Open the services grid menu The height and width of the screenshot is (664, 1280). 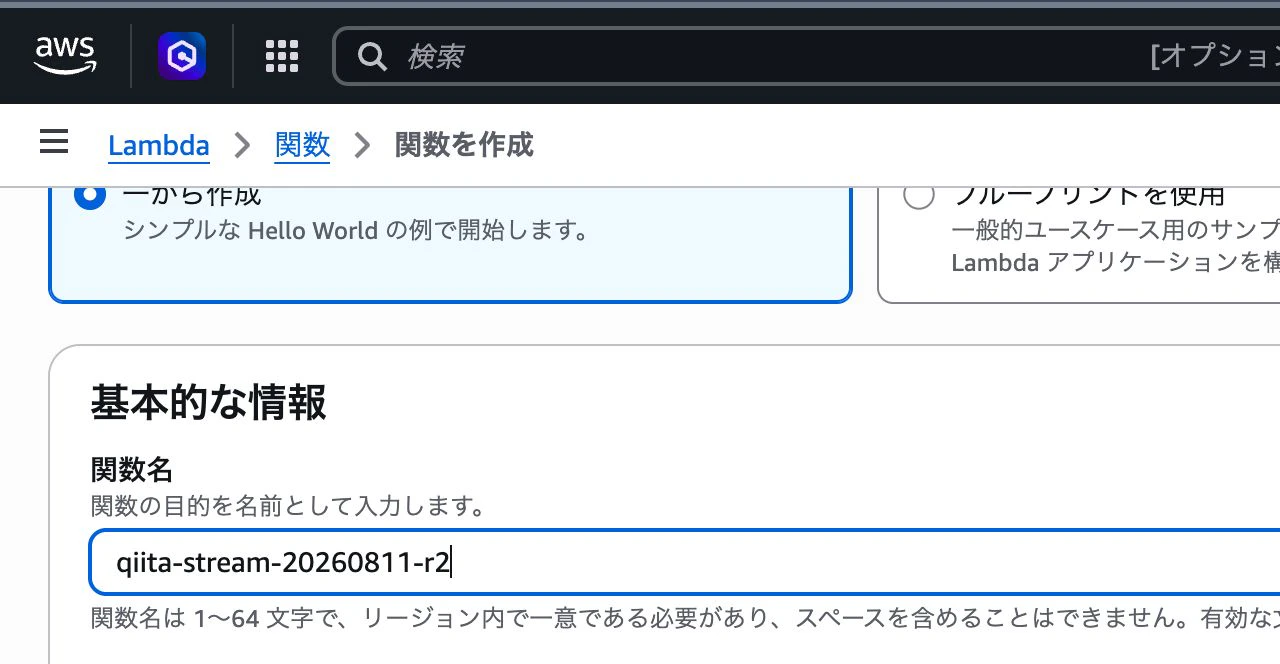282,56
